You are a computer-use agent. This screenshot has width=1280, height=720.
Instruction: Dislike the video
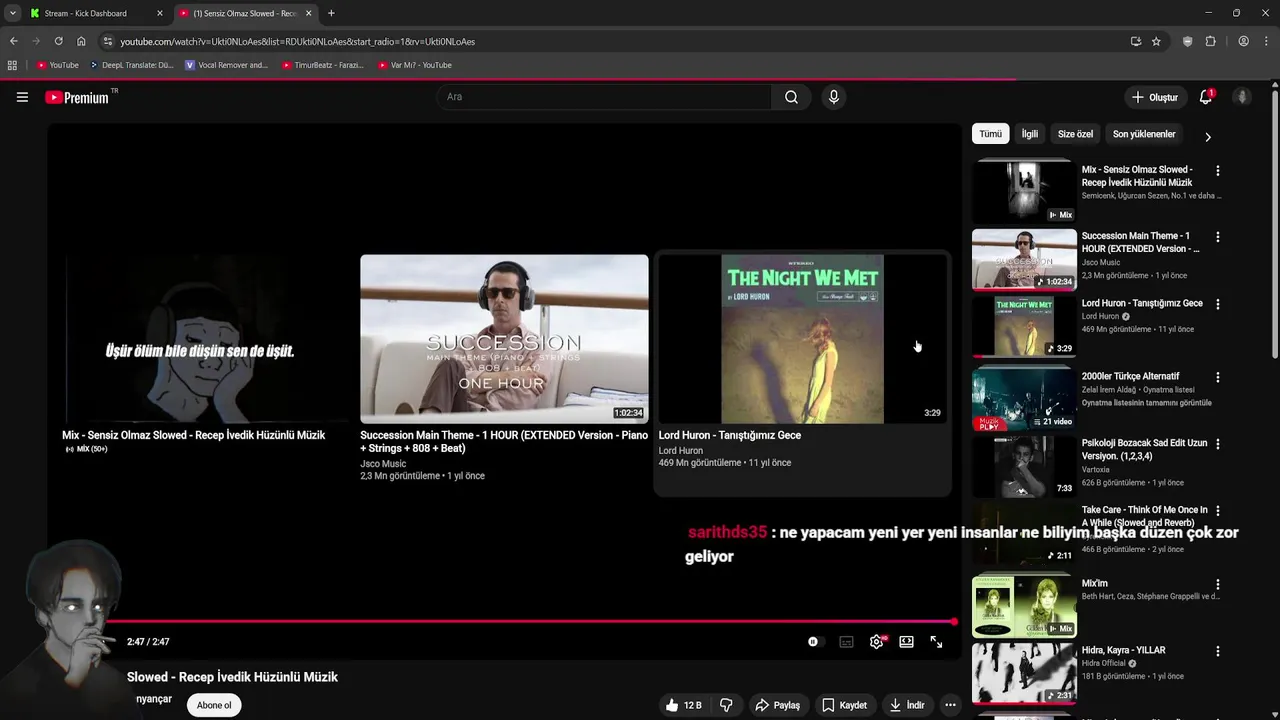pyautogui.click(x=726, y=705)
